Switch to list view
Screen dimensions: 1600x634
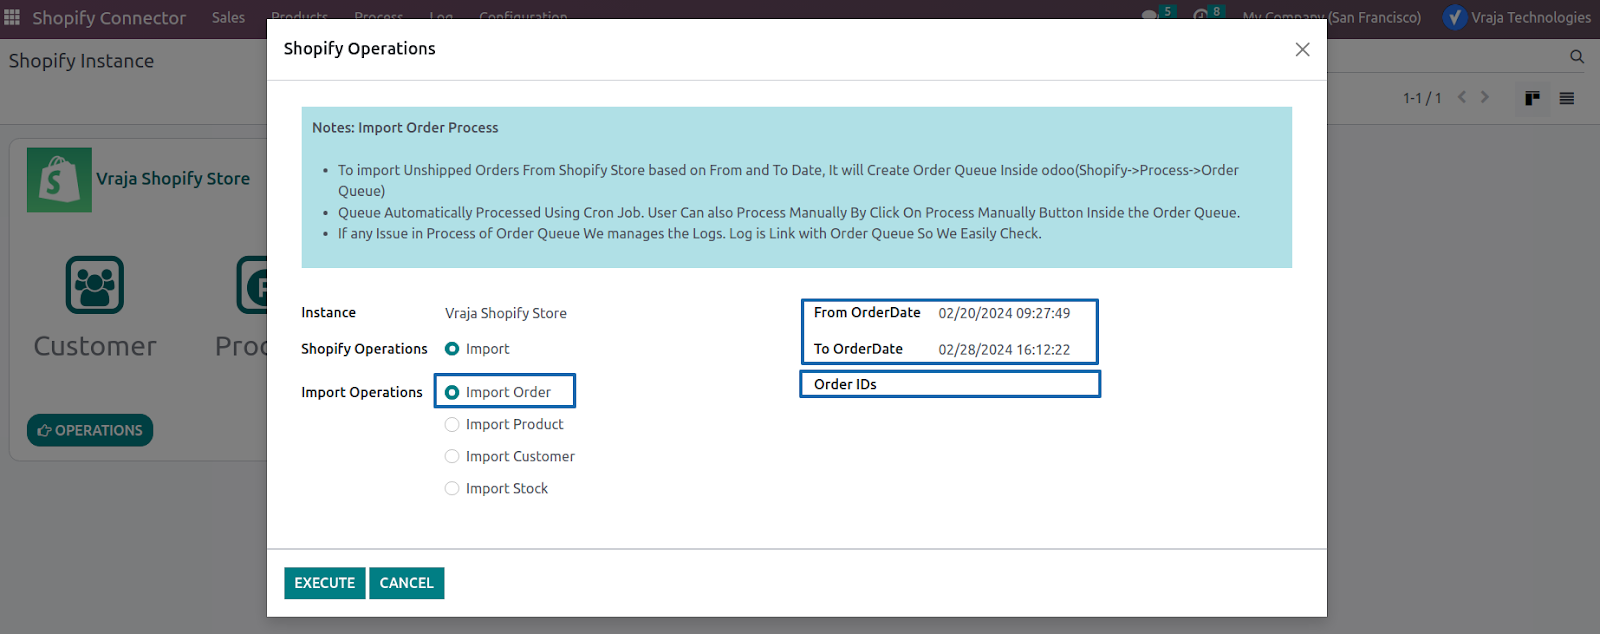pyautogui.click(x=1567, y=98)
